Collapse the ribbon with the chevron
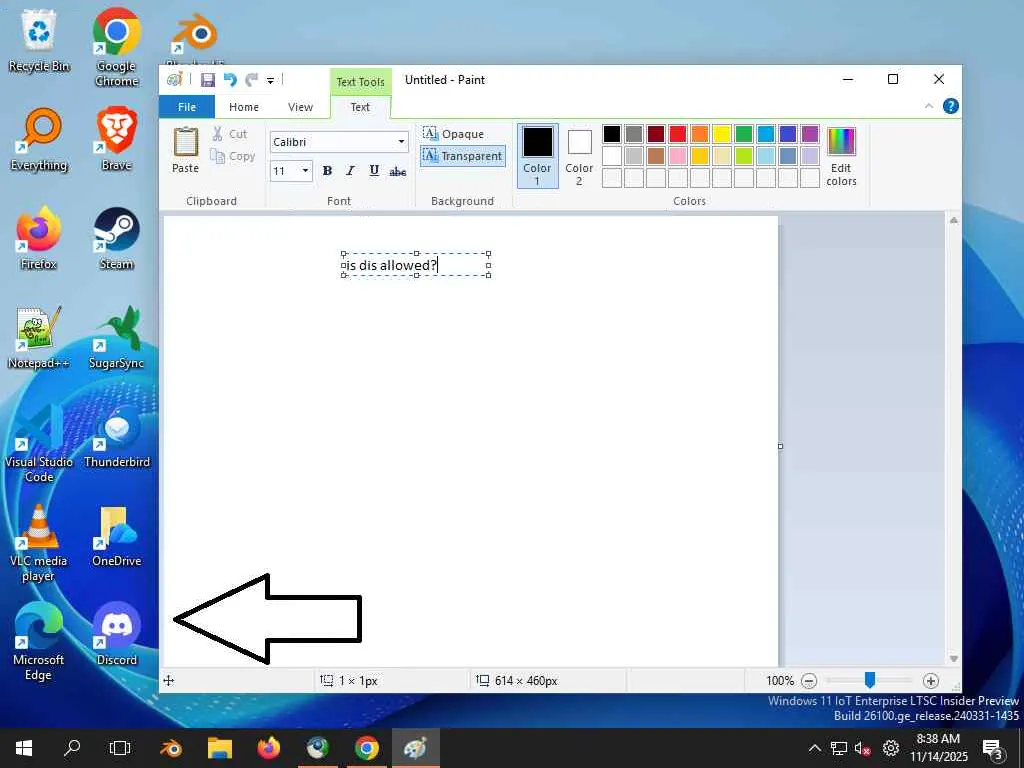Screen dimensions: 1024x768 (929, 106)
